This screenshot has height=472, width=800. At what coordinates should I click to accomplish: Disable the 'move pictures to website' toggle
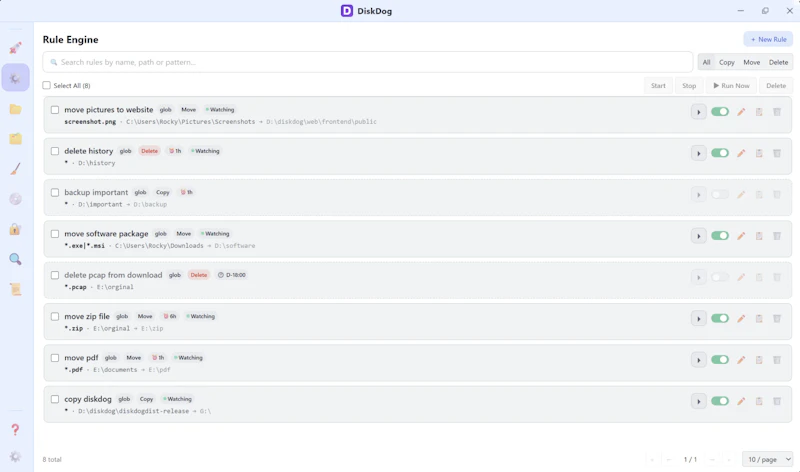pyautogui.click(x=720, y=112)
